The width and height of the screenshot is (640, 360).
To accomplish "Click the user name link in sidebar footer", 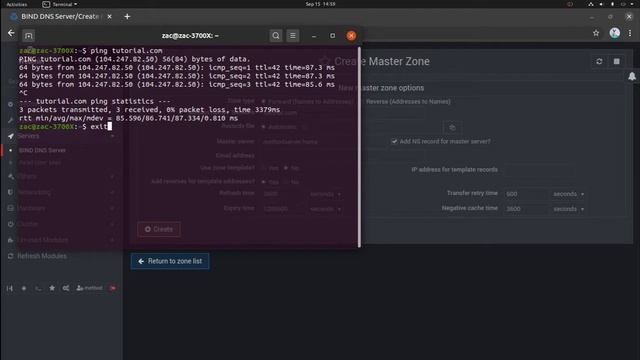I will pos(89,288).
